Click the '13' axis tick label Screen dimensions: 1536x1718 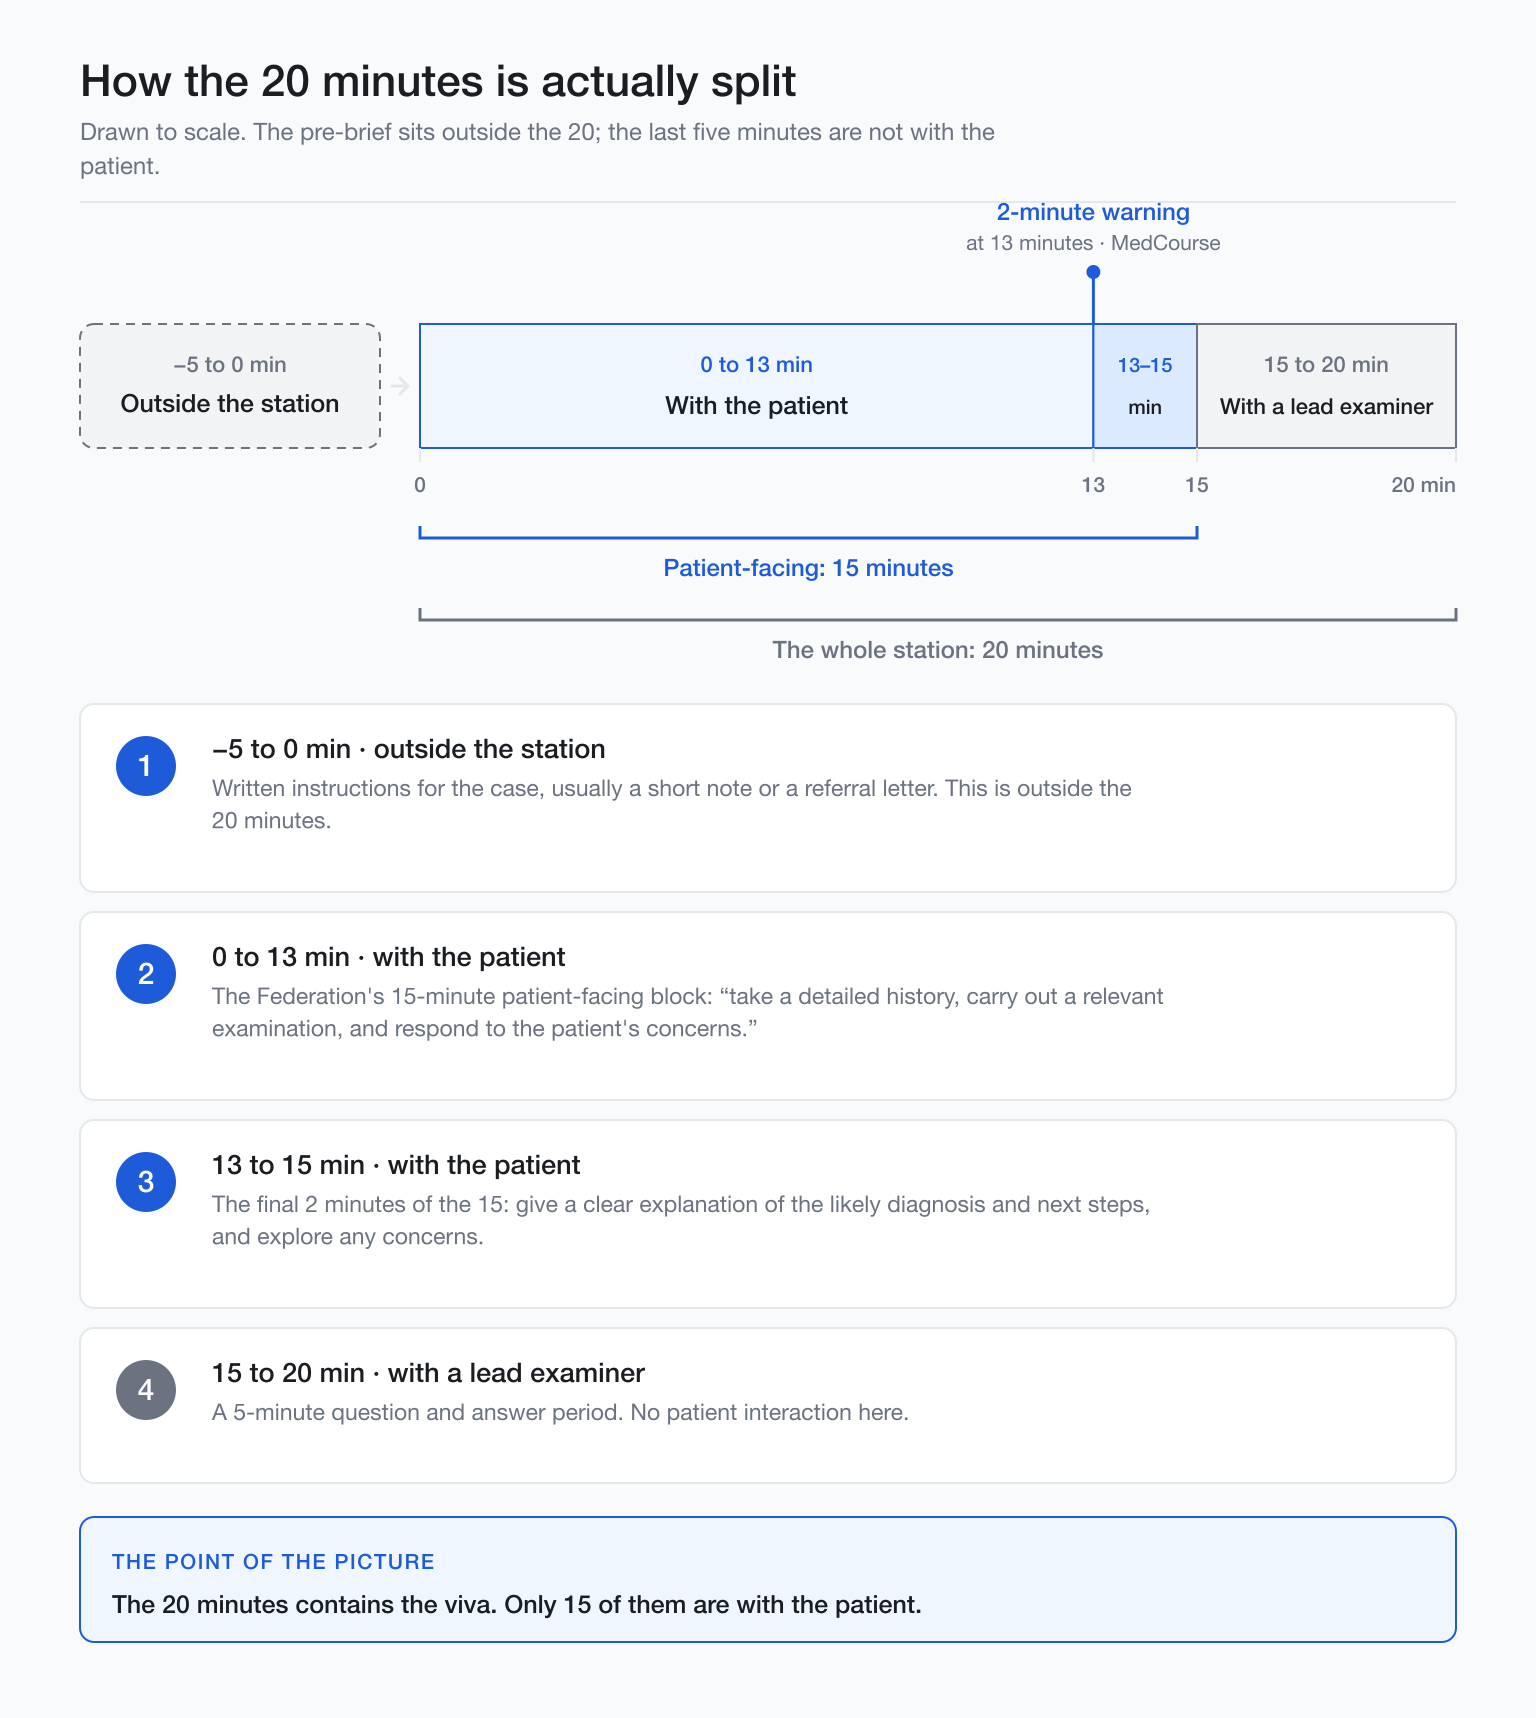click(1093, 485)
